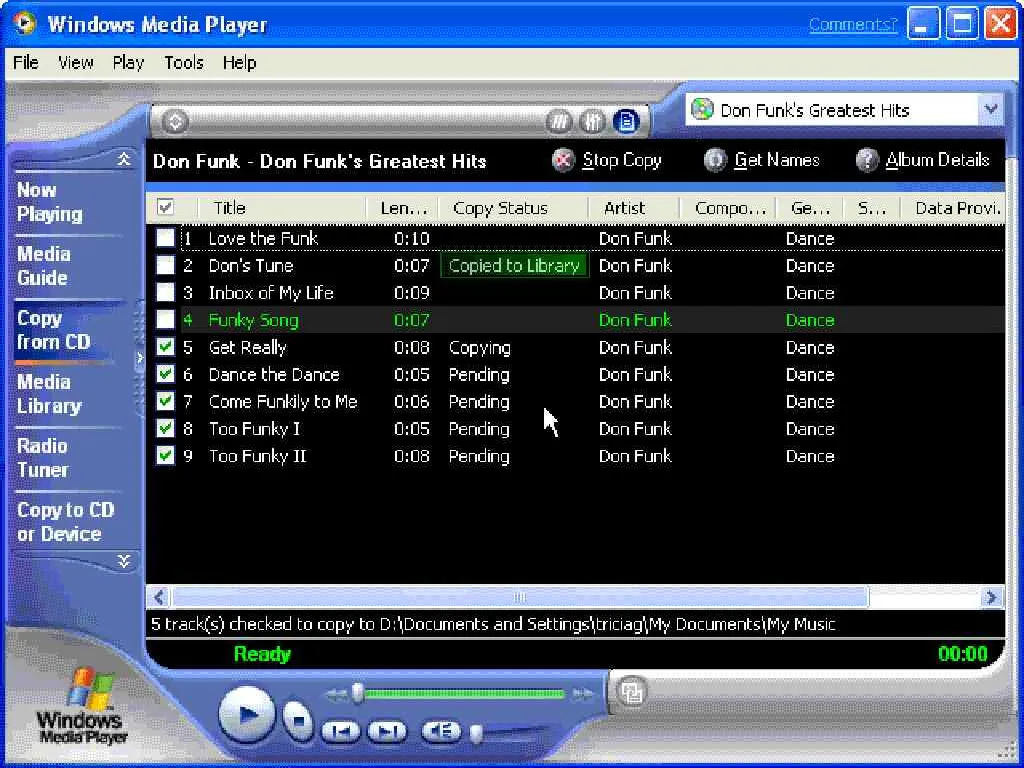Uncheck the Too Funky I box

click(x=165, y=428)
